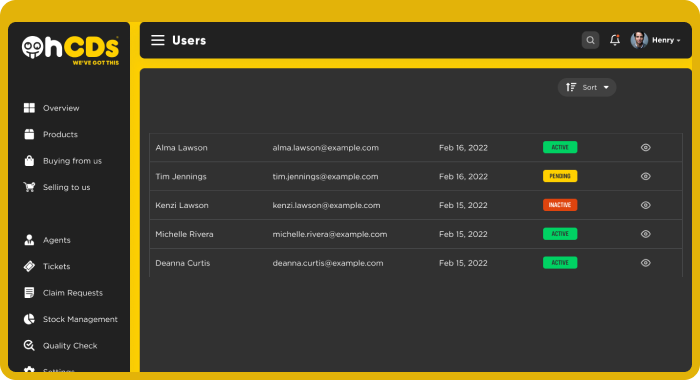The height and width of the screenshot is (380, 700).
Task: Select the name Michelle Rivera
Action: (184, 234)
